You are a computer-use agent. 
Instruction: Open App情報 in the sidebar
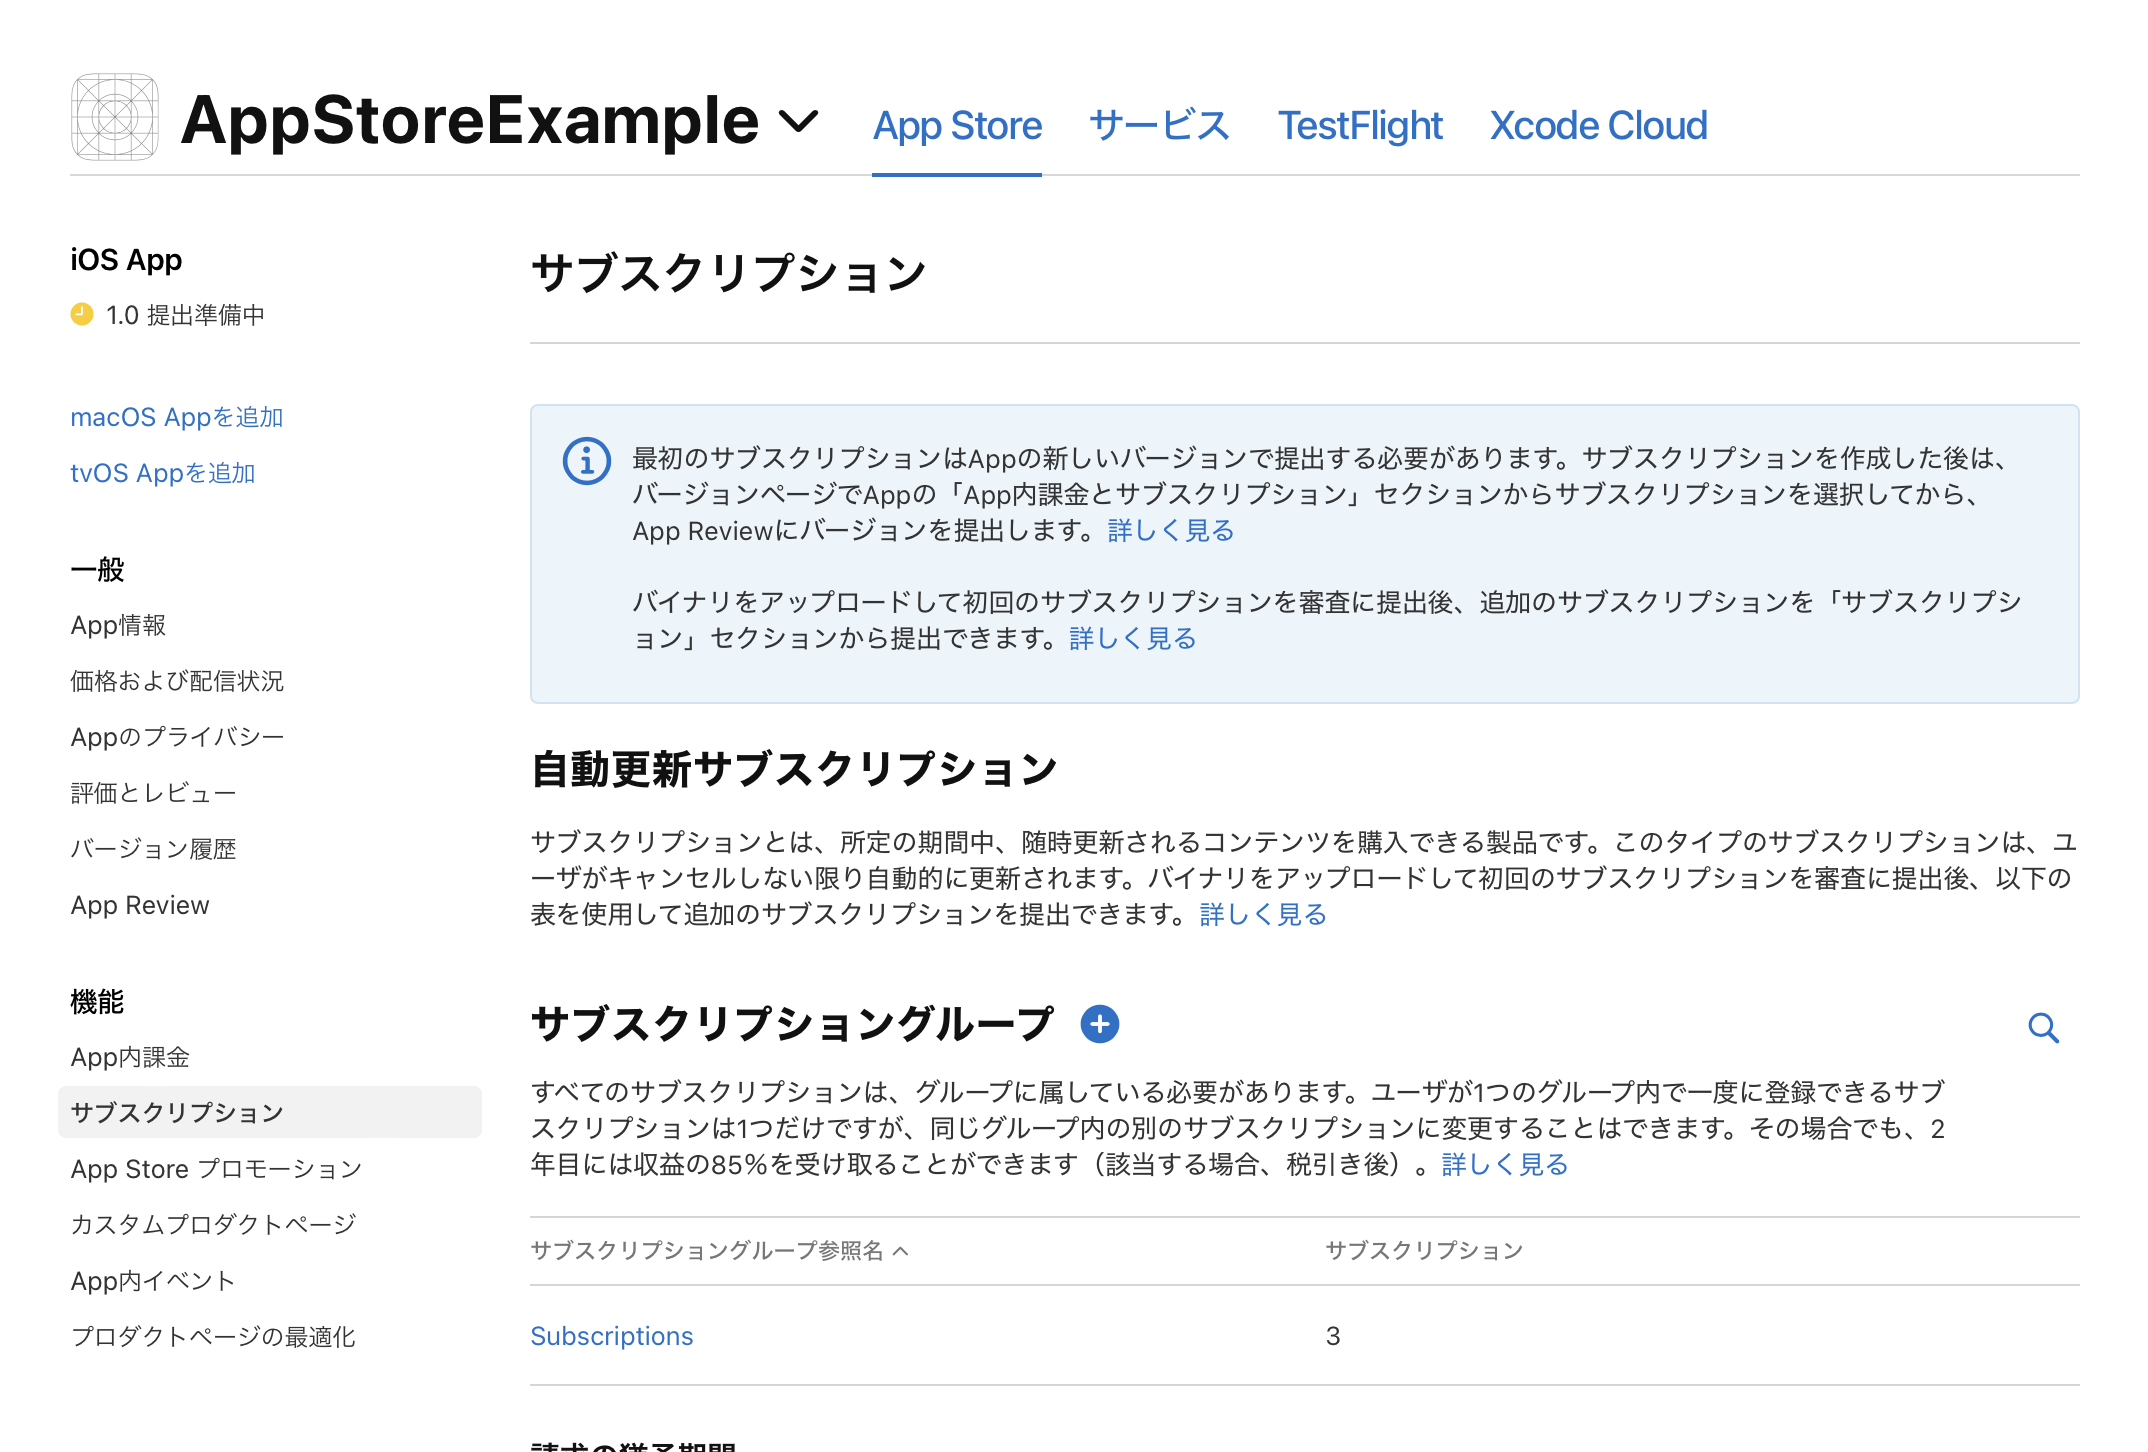pyautogui.click(x=118, y=625)
